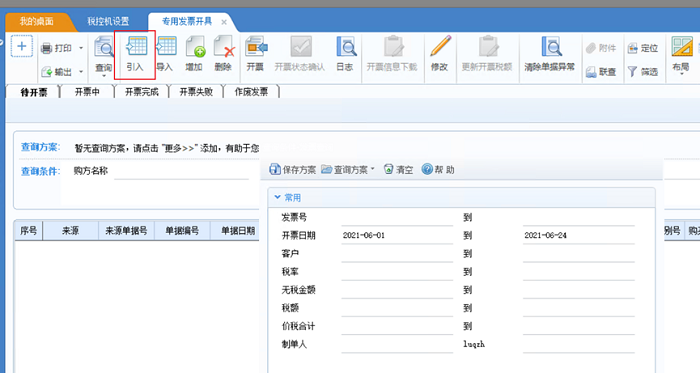Screen dimensions: 700x373
Task: Click the 修改 pencil edit icon
Action: coord(440,46)
